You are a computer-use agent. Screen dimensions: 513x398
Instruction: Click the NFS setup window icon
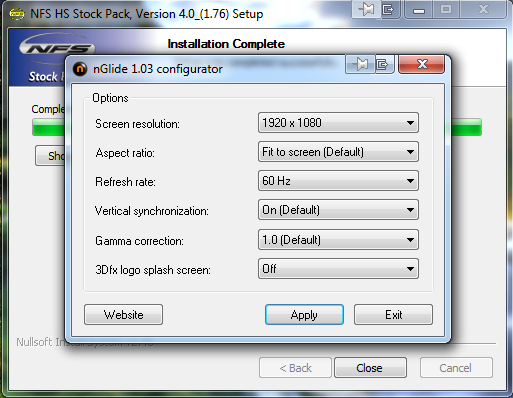point(17,14)
